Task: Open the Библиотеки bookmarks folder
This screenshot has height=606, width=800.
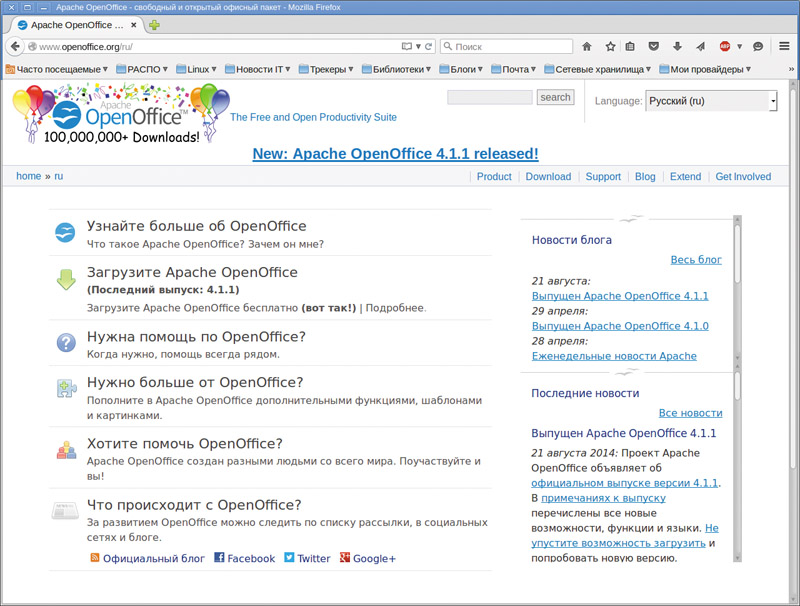Action: click(x=396, y=69)
